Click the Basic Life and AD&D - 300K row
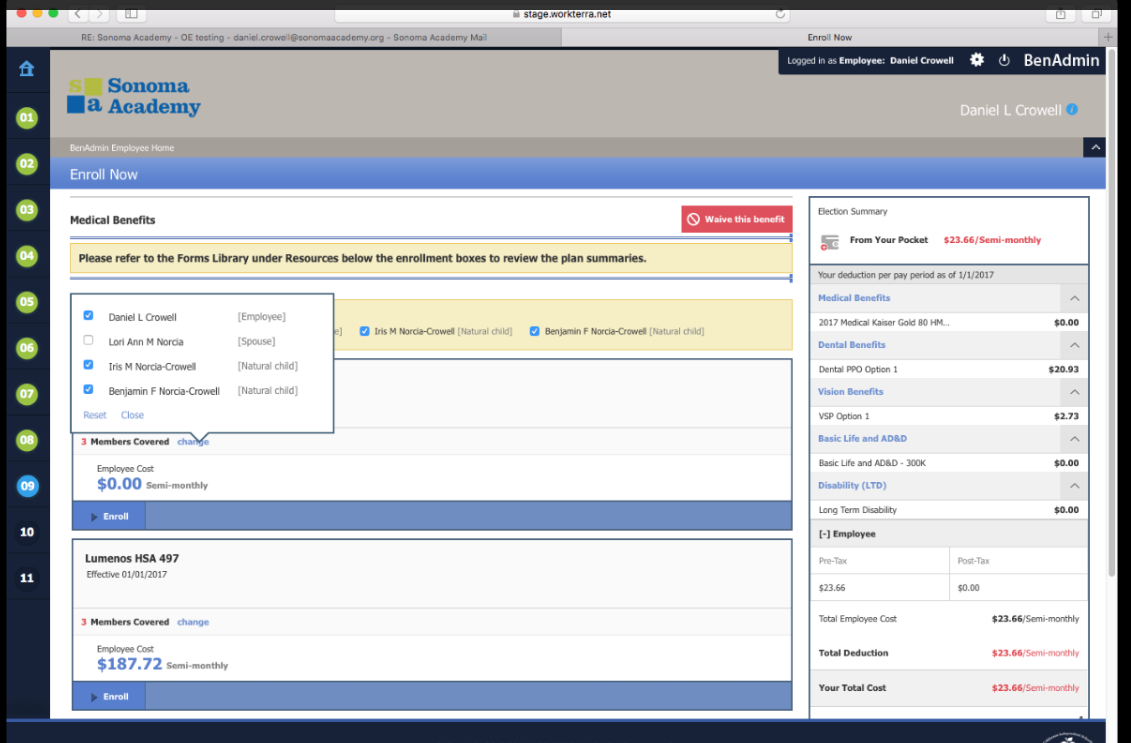This screenshot has width=1131, height=743. click(949, 463)
